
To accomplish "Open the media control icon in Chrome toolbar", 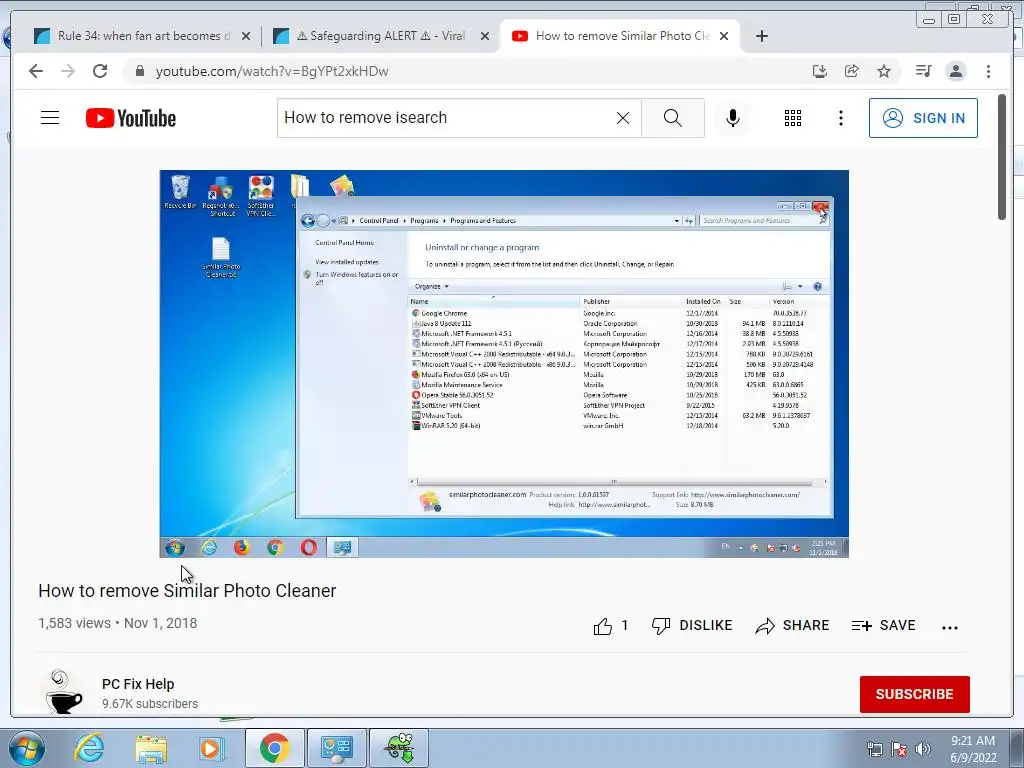I will click(x=923, y=71).
